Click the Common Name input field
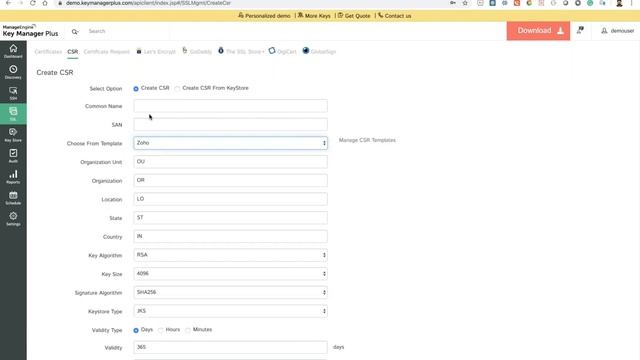This screenshot has height=360, width=640. tap(230, 106)
